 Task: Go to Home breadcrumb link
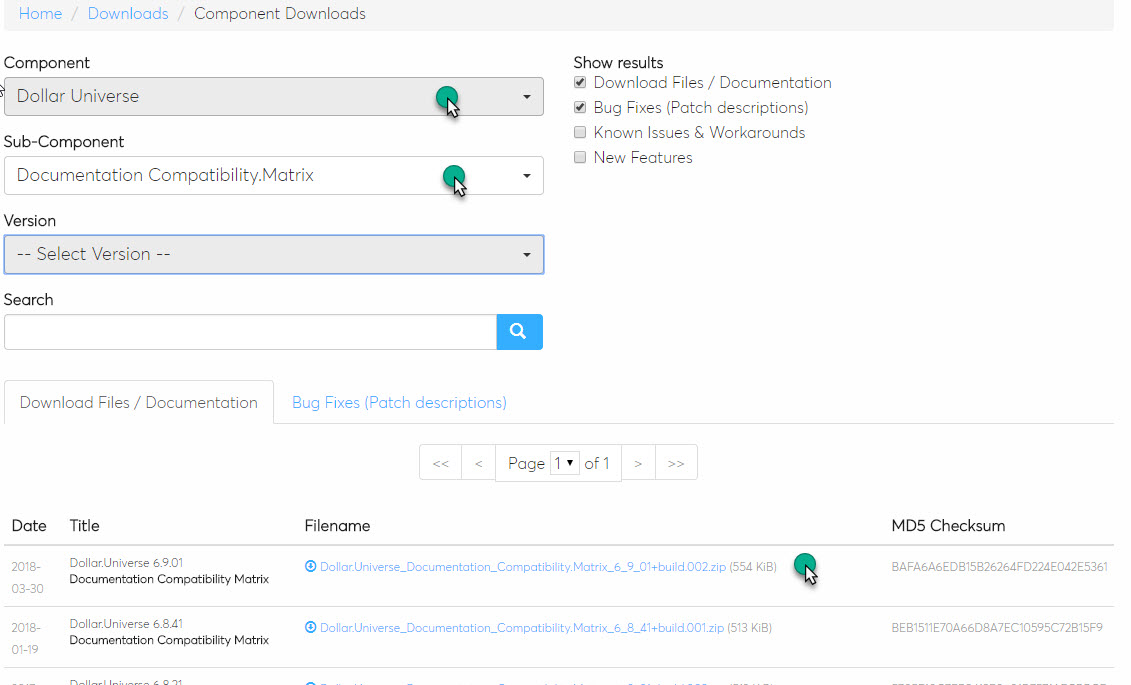[x=40, y=14]
